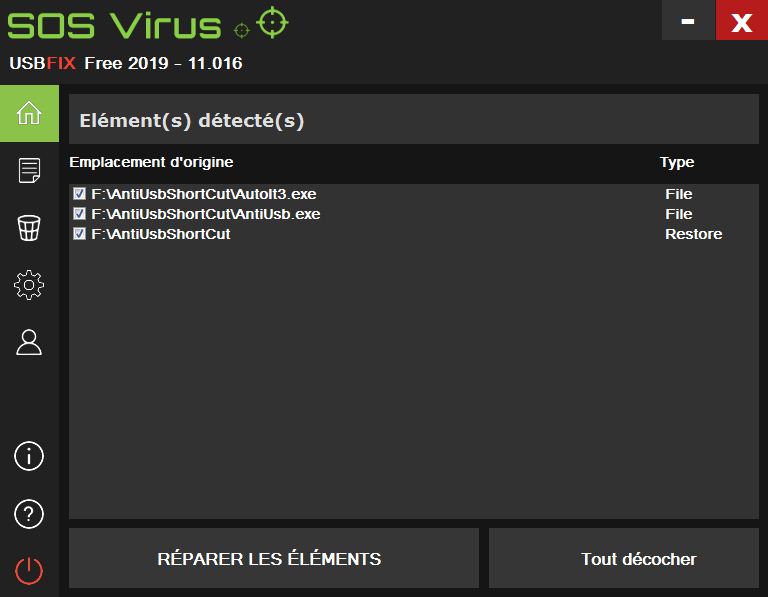Select the F:\AntiUsbShortCut\AntiUsb.exe row text
The height and width of the screenshot is (597, 768).
(206, 214)
